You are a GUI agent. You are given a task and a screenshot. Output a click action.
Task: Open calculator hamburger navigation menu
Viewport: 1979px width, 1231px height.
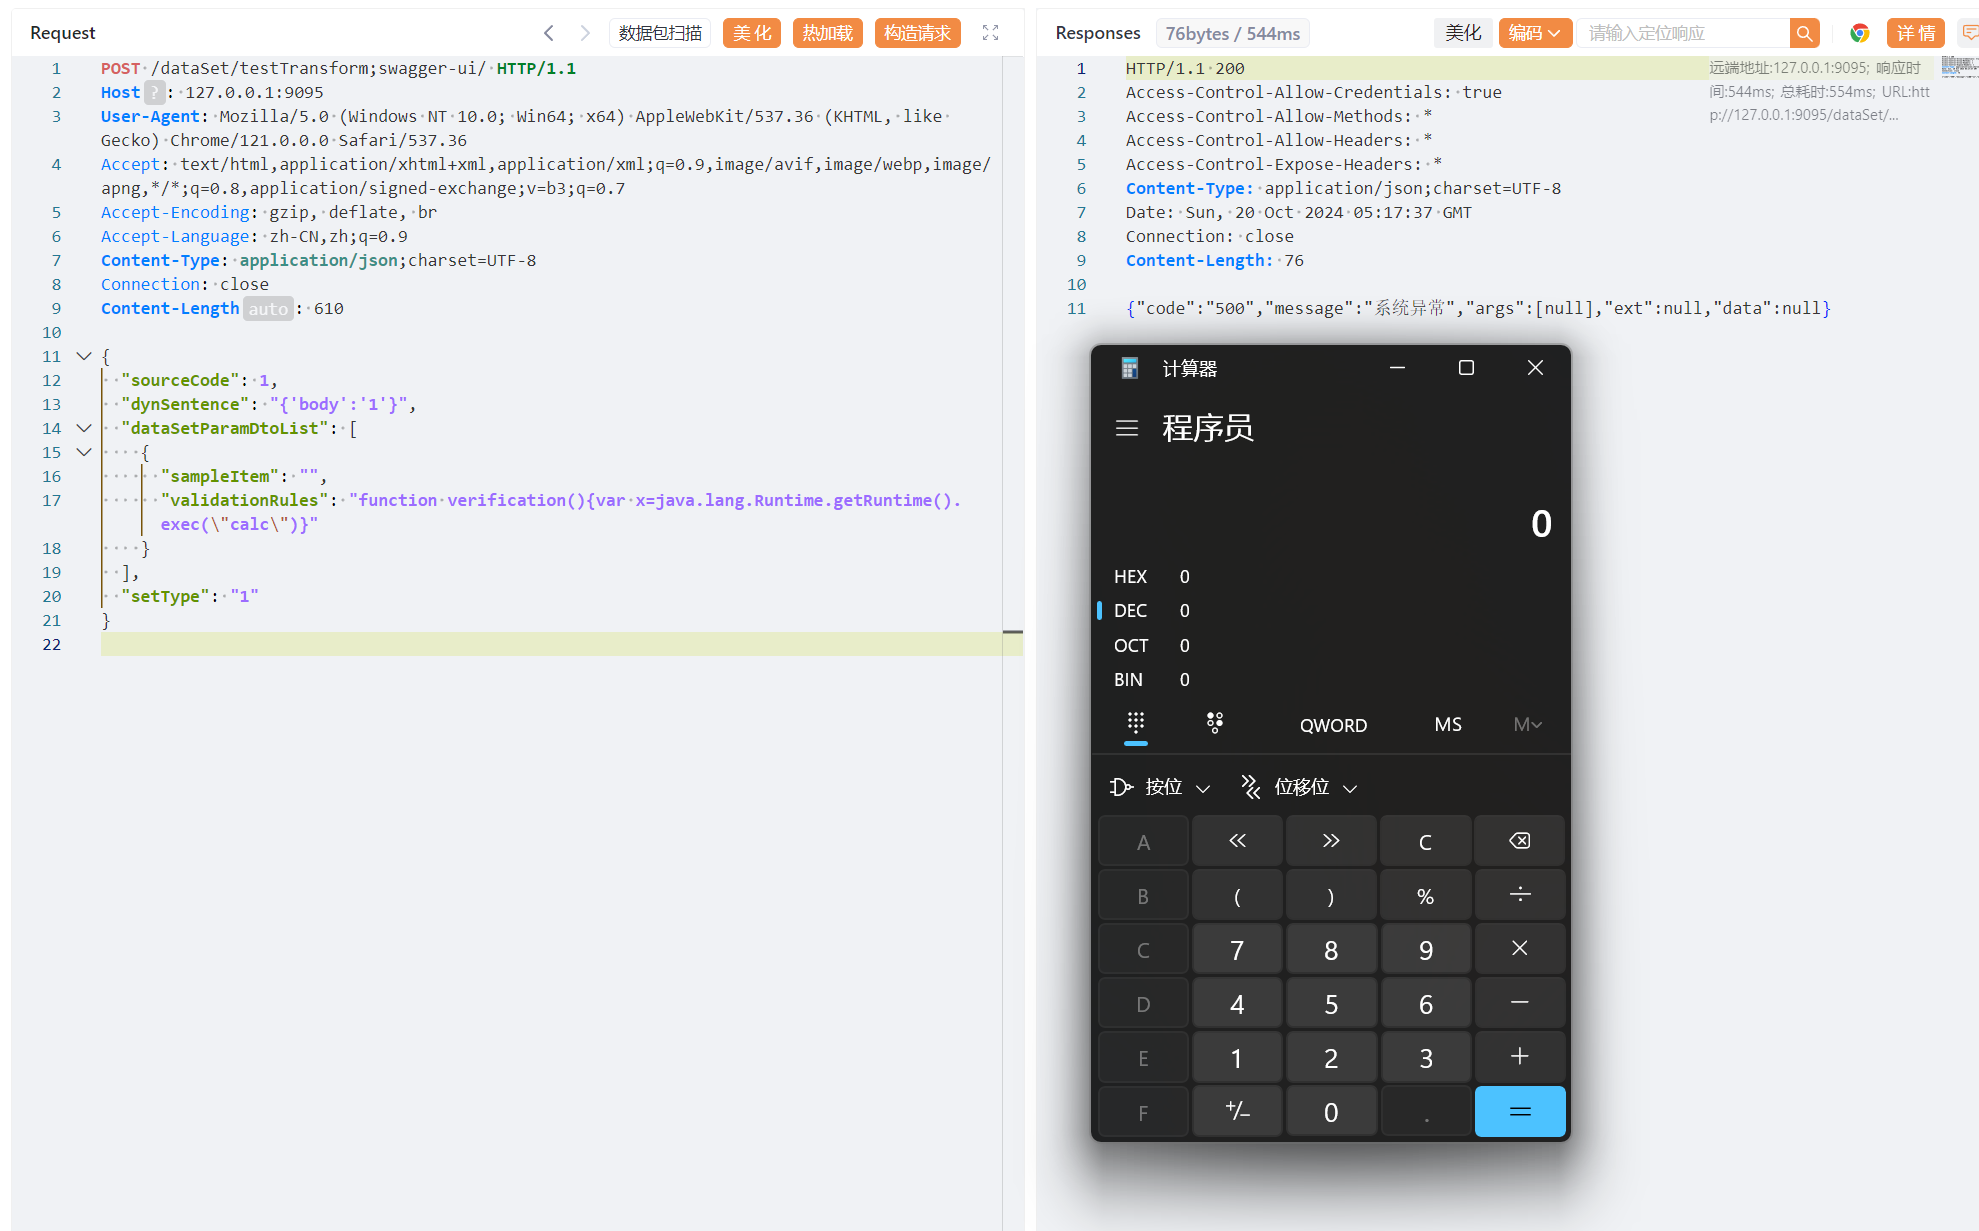(x=1127, y=428)
